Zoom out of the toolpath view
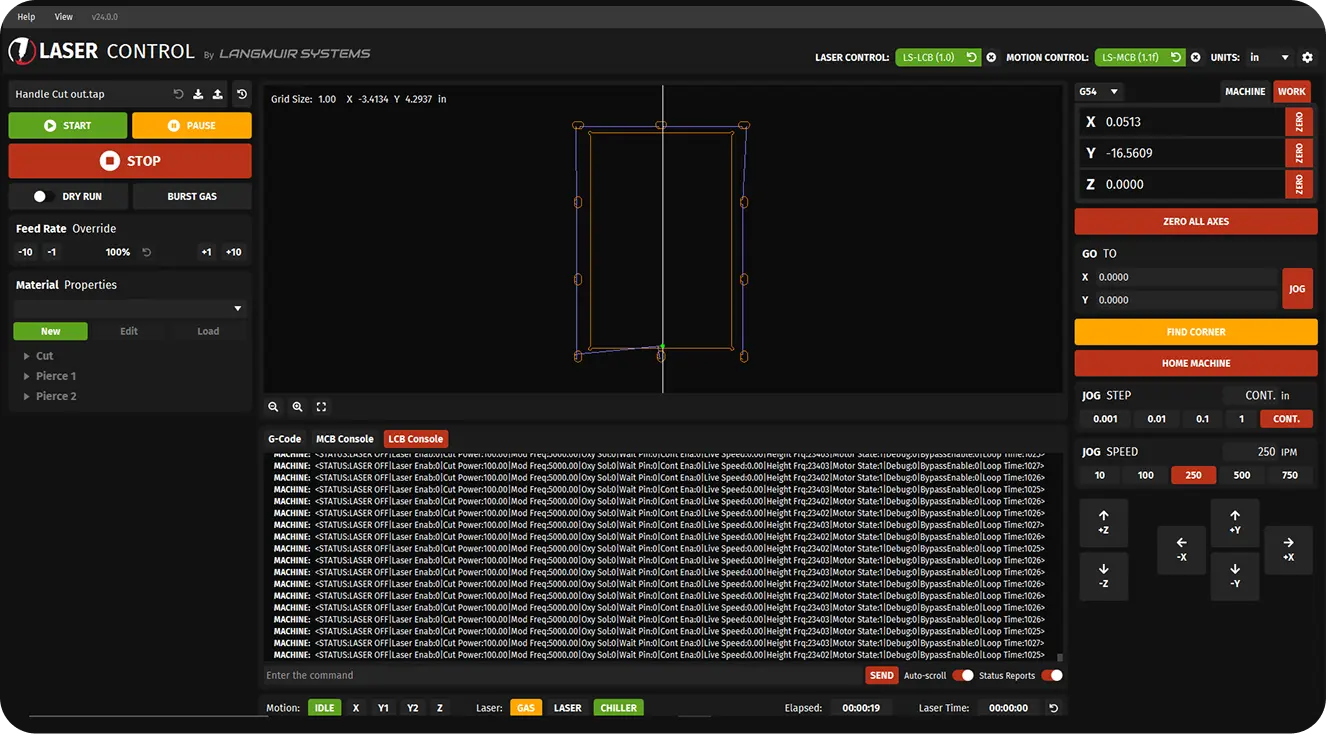The width and height of the screenshot is (1326, 734). point(273,407)
